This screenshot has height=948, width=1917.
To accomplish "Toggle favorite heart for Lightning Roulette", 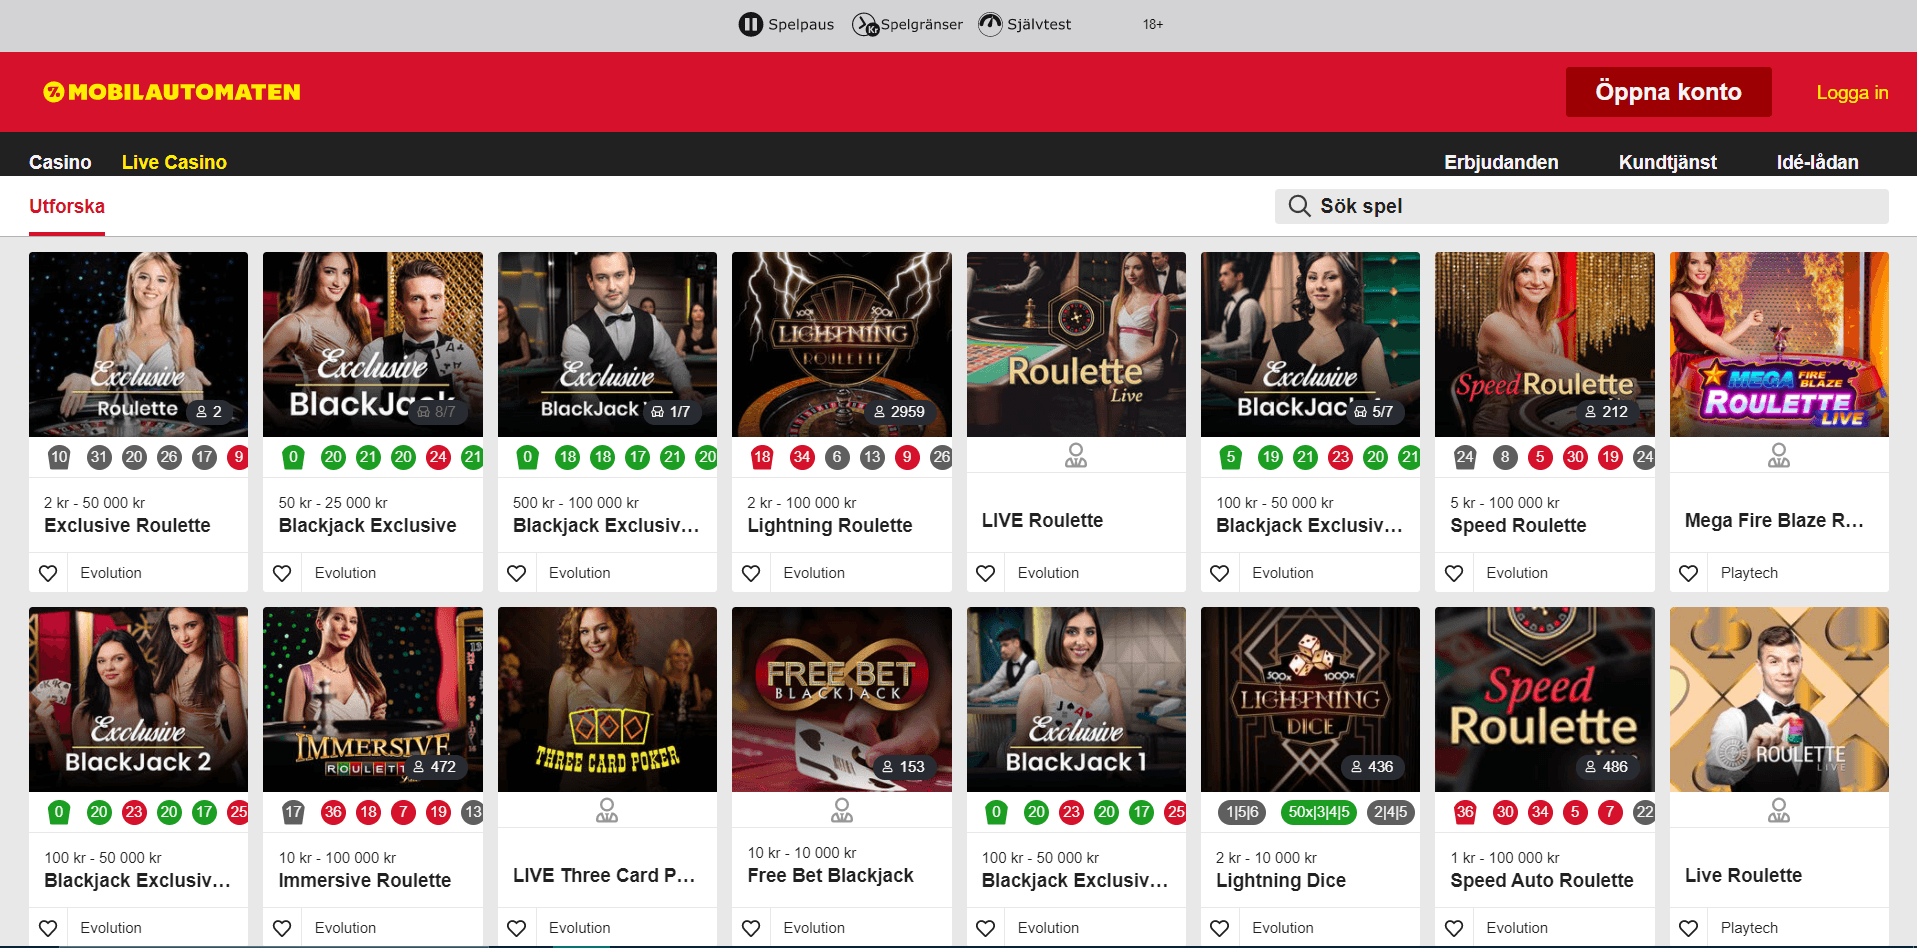I will pos(751,573).
